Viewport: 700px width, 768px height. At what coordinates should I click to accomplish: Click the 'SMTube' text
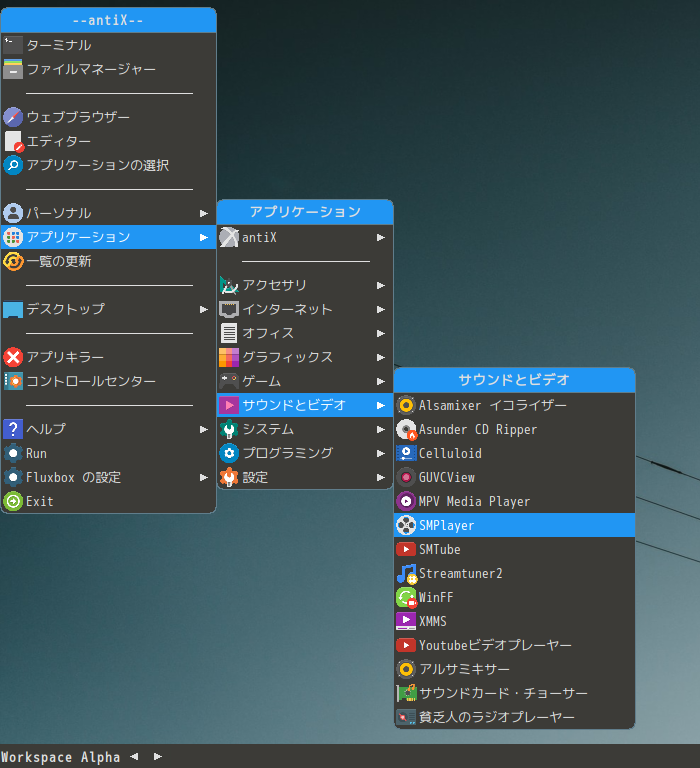(x=439, y=550)
